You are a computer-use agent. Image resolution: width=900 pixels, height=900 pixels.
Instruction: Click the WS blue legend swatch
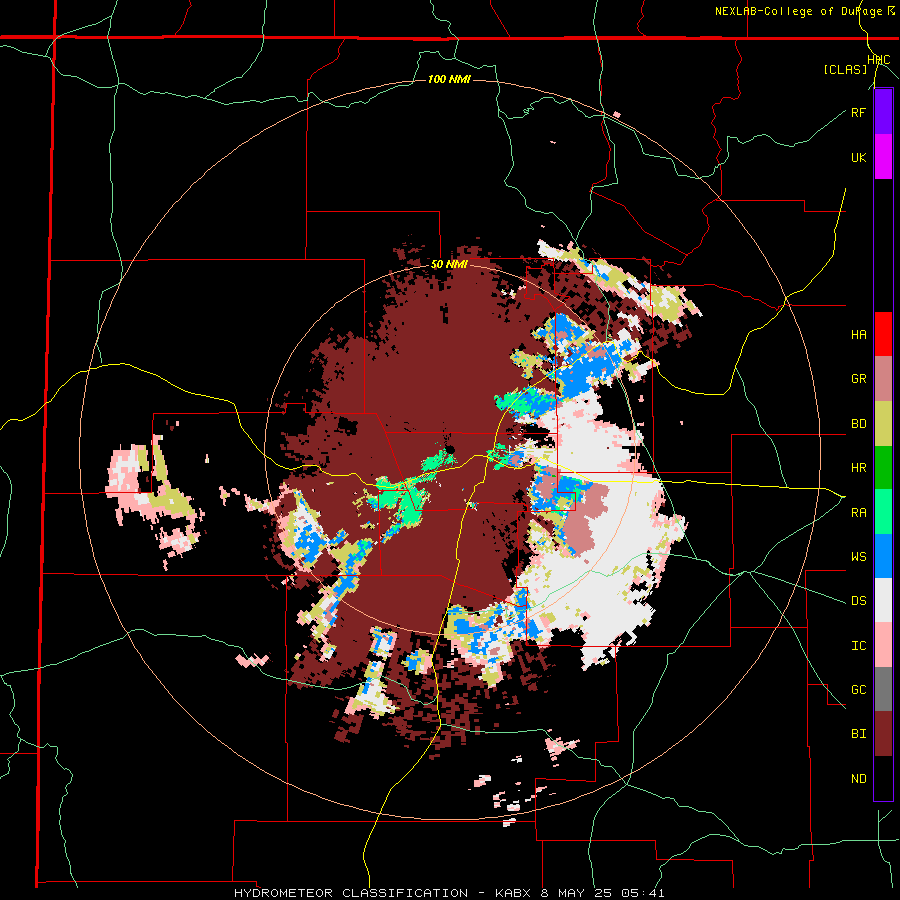click(x=883, y=557)
